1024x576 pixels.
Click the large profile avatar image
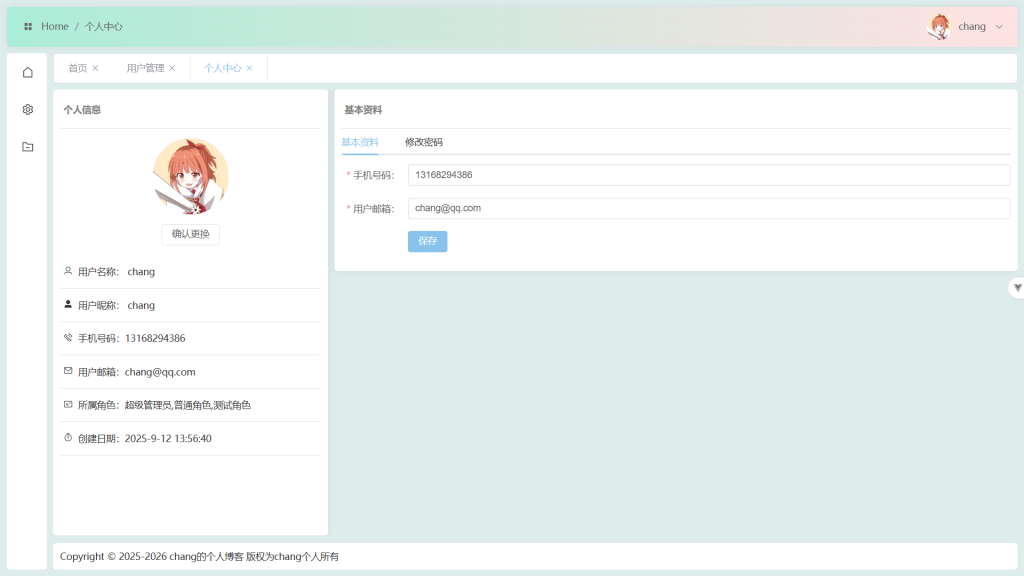point(190,177)
